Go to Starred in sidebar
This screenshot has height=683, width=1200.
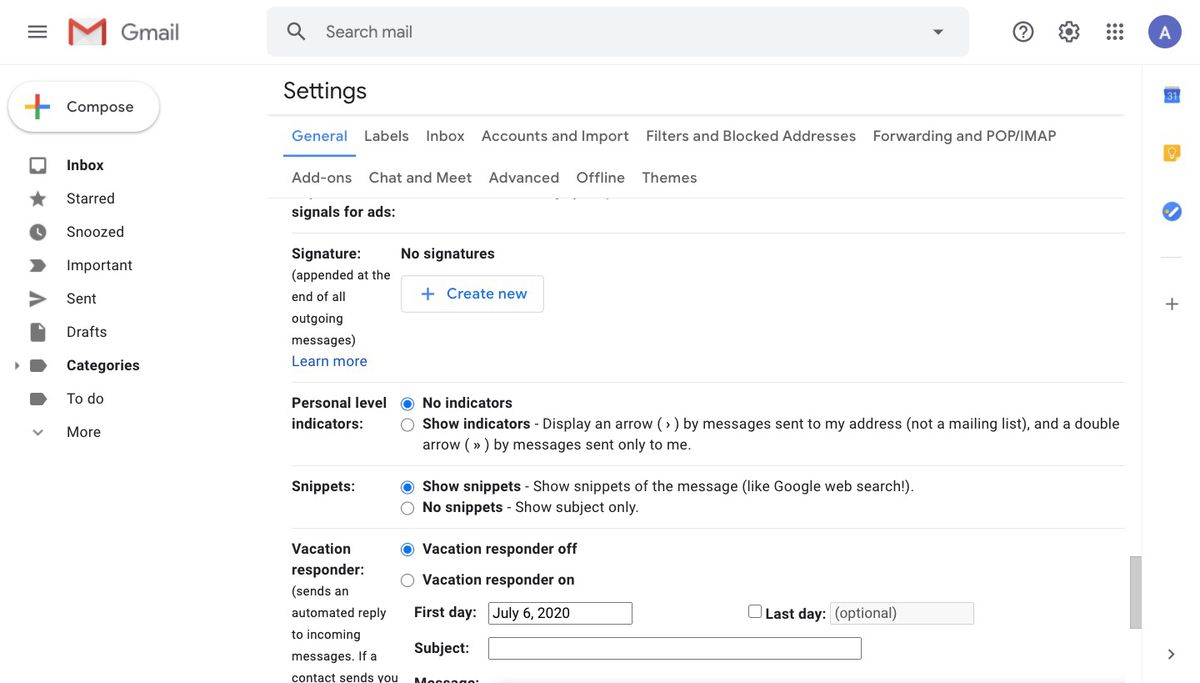coord(91,198)
